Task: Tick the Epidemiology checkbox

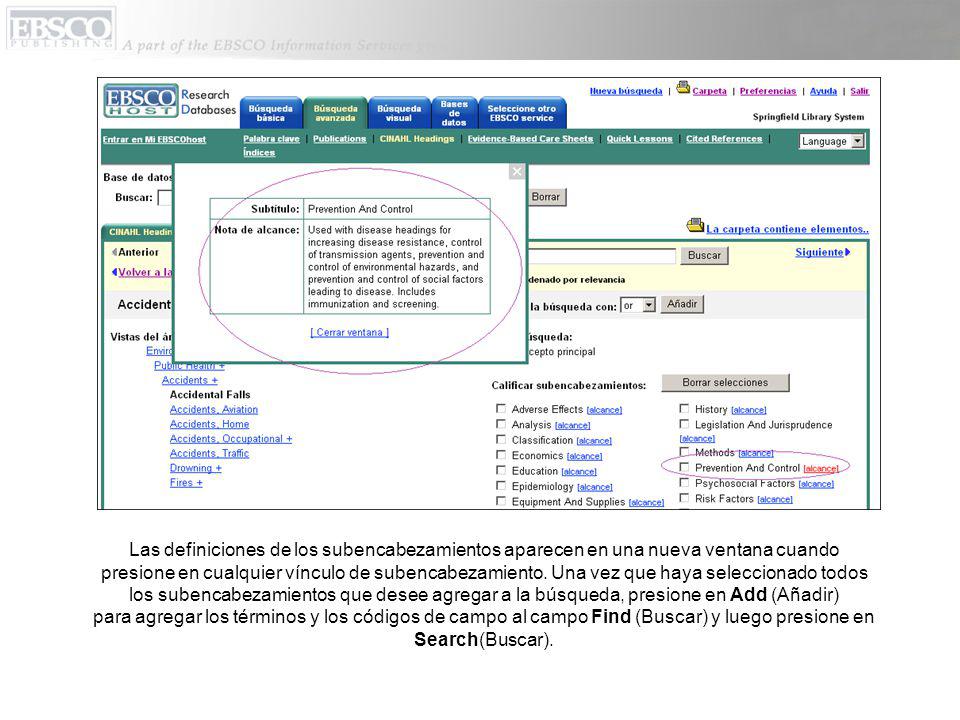Action: [x=501, y=486]
